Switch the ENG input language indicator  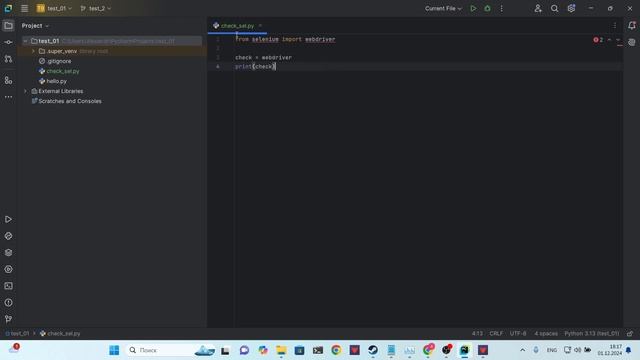551,350
